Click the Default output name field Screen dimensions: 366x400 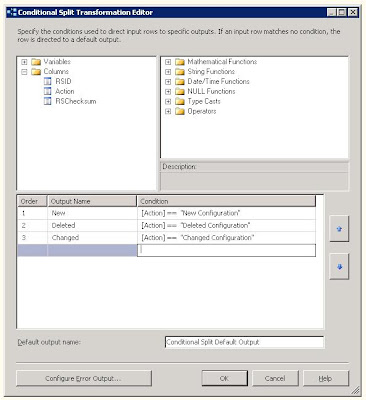point(244,342)
